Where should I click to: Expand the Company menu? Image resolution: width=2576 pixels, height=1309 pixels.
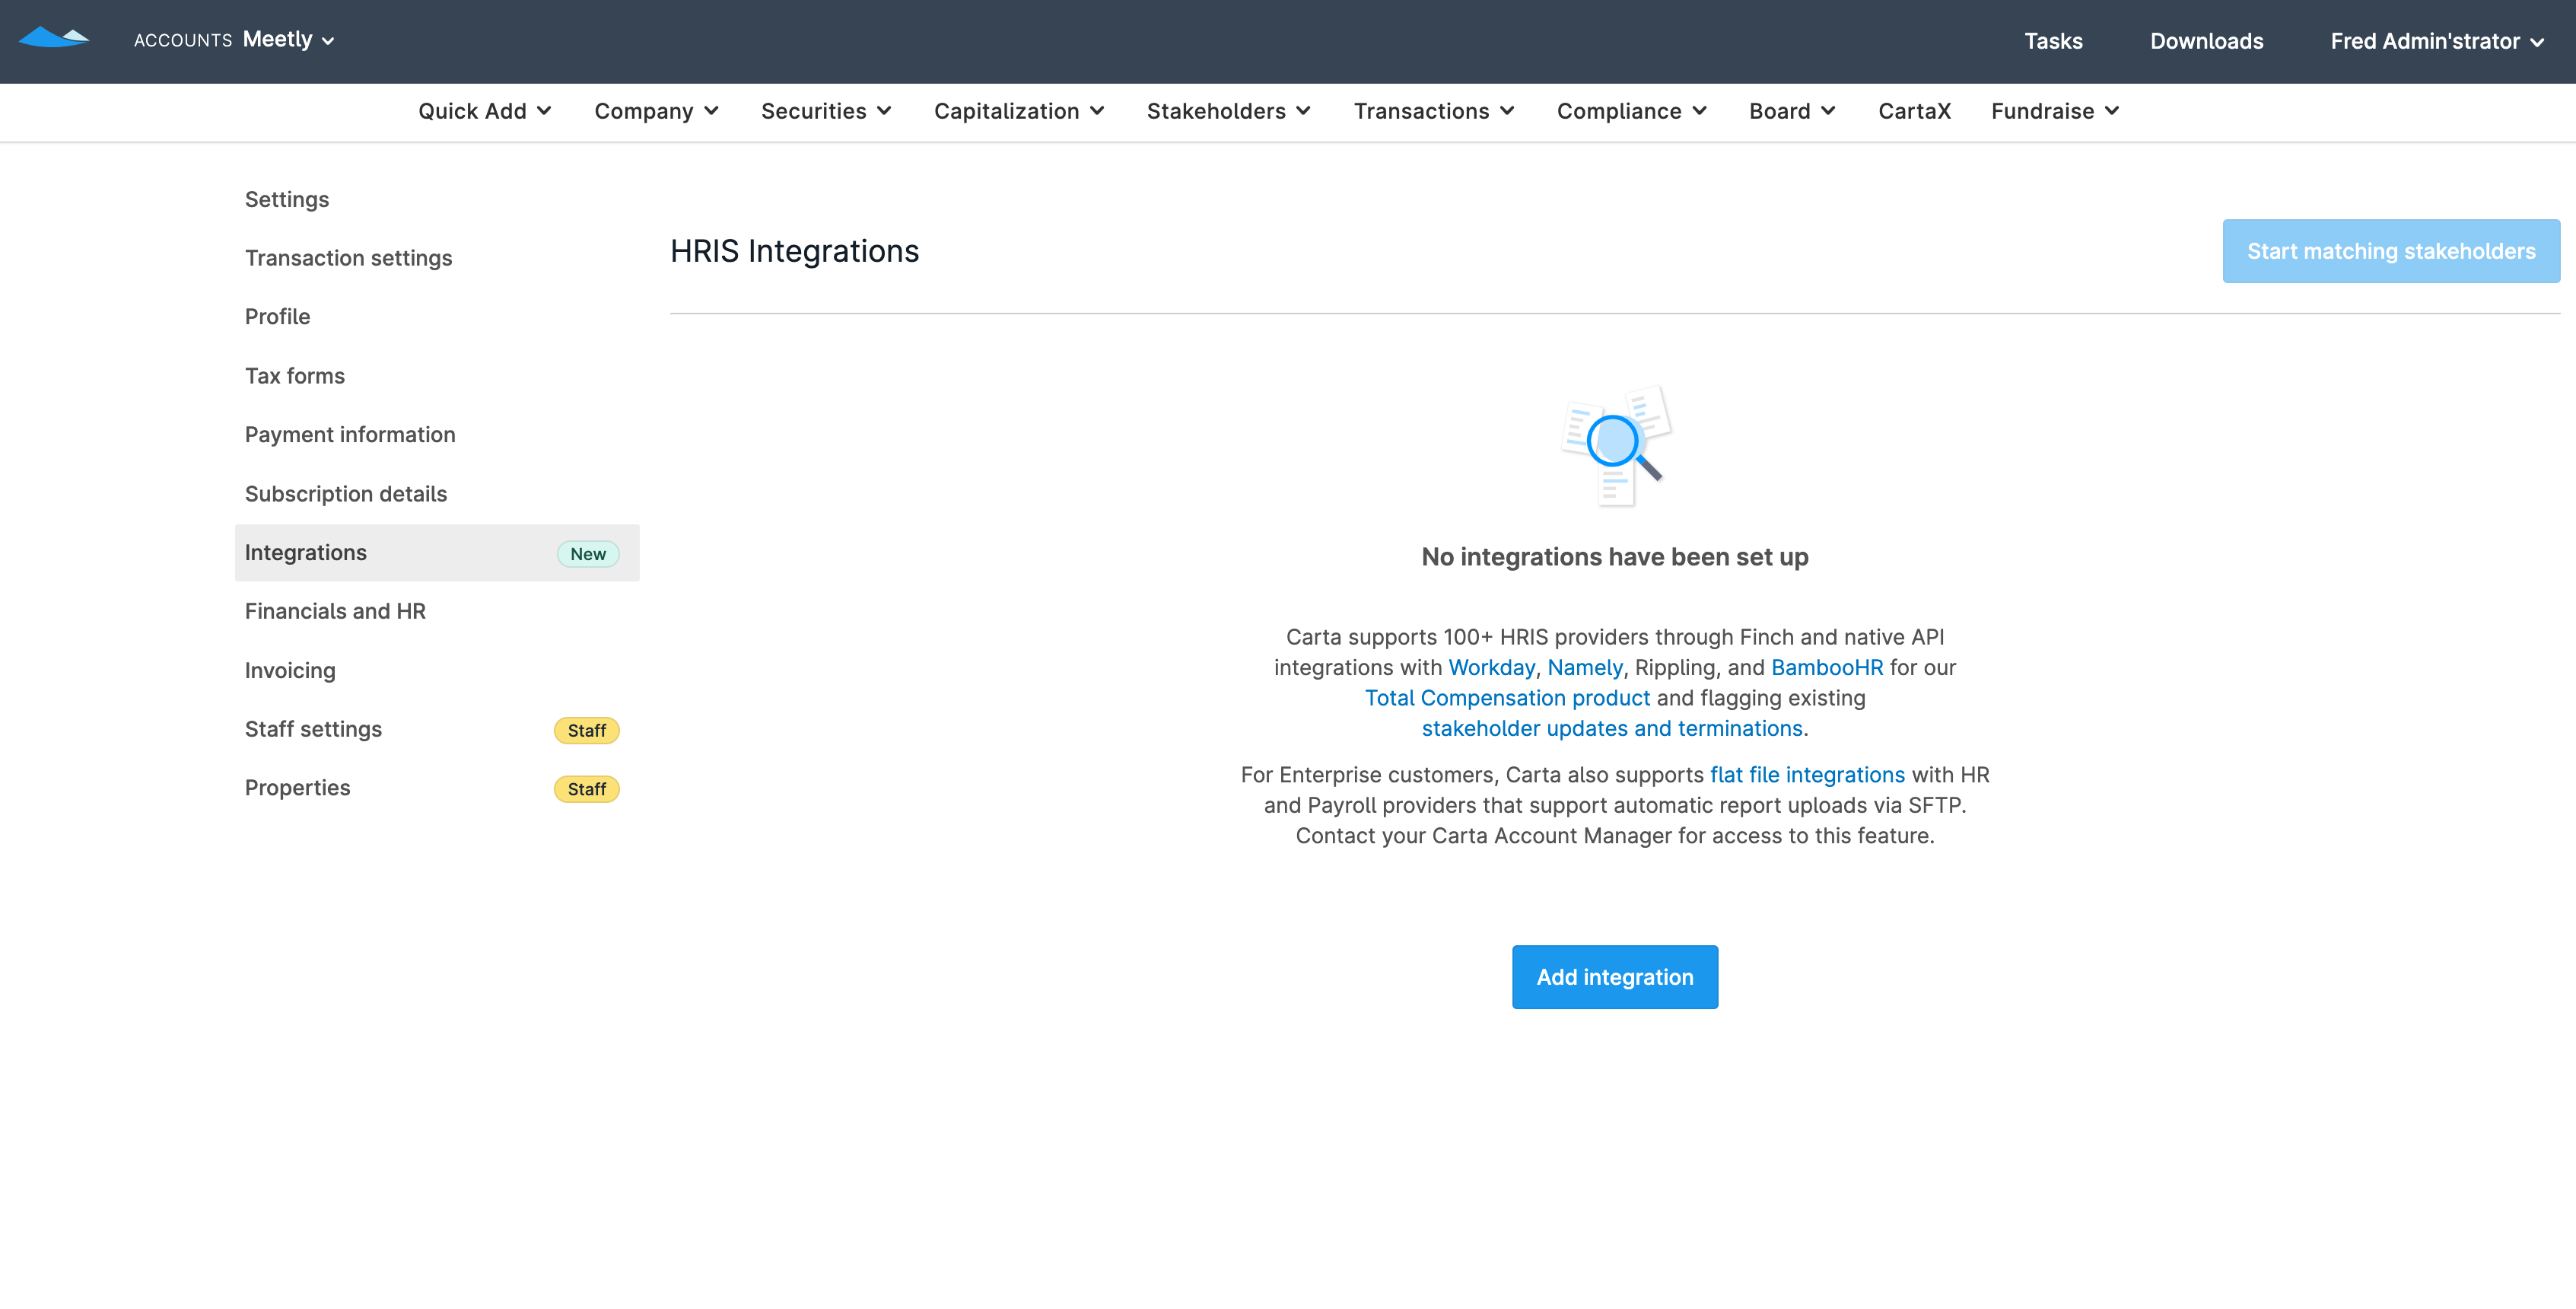[x=656, y=111]
